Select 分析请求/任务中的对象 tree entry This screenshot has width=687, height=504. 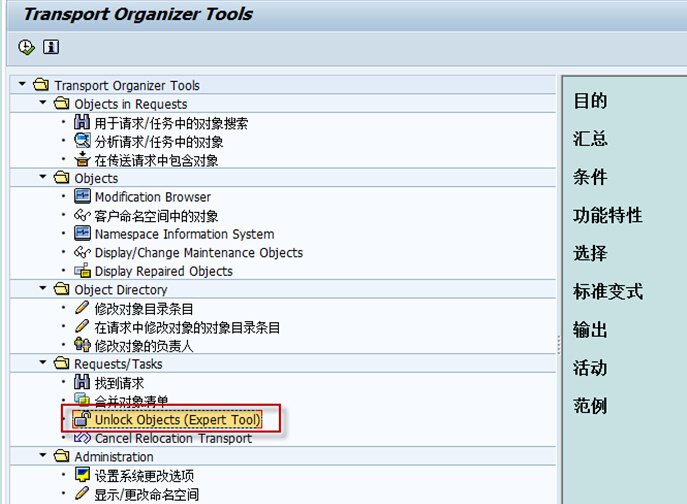coord(159,142)
